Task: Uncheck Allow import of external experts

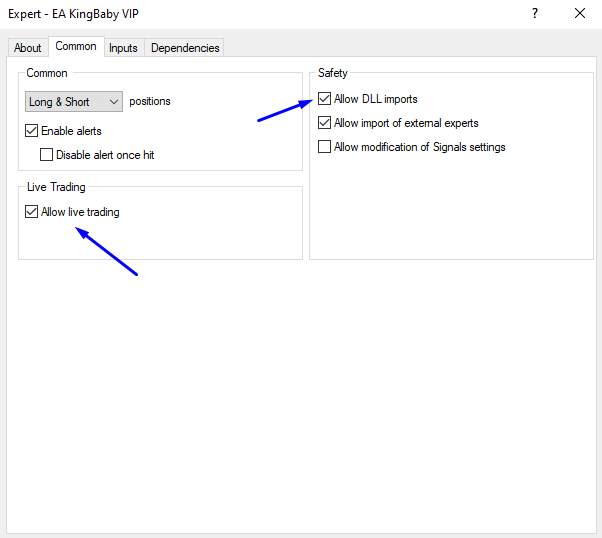Action: click(x=324, y=123)
